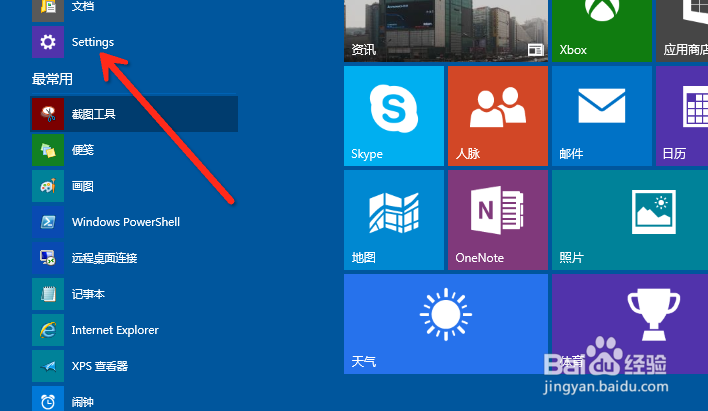Open the 地图 Maps tile
708x411 pixels.
[394, 220]
